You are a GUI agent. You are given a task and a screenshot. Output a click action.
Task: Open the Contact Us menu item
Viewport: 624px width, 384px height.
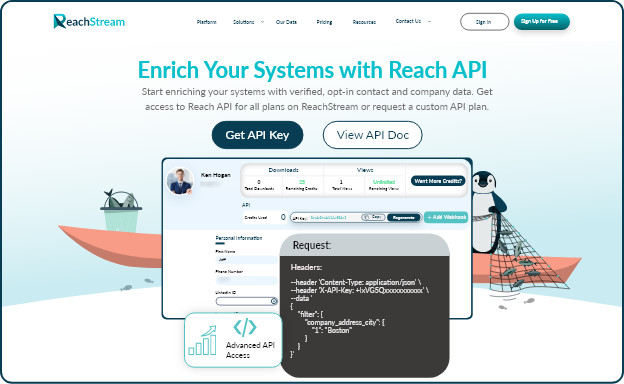point(408,21)
